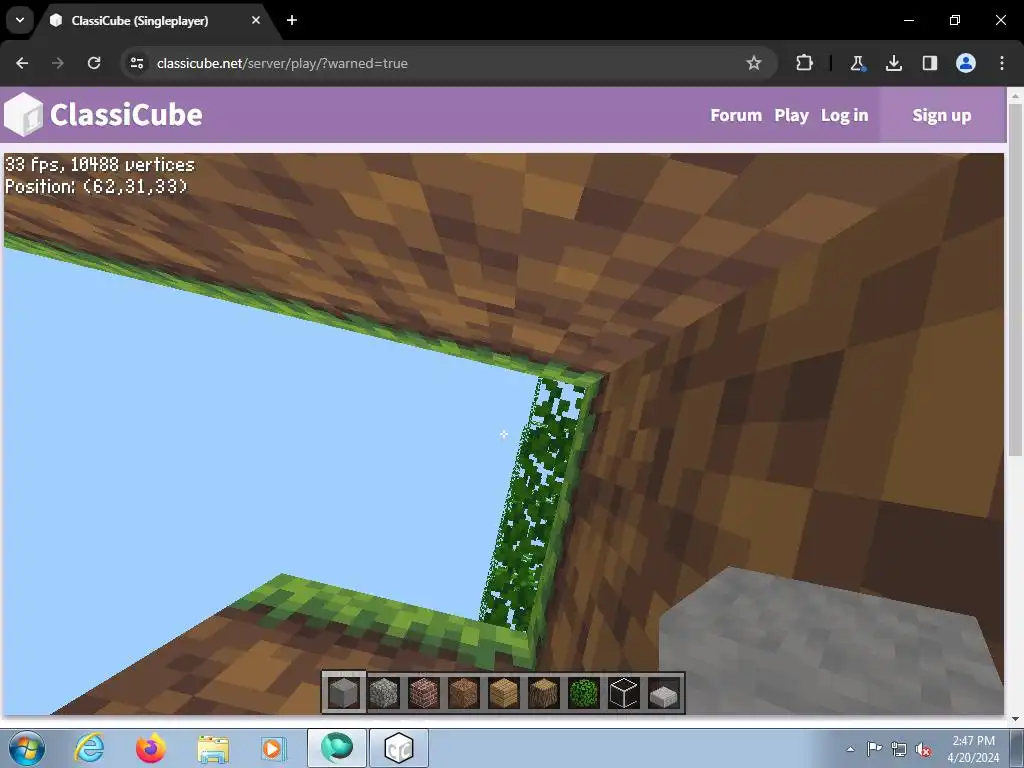
Task: Click the muted volume tray icon
Action: pos(923,749)
